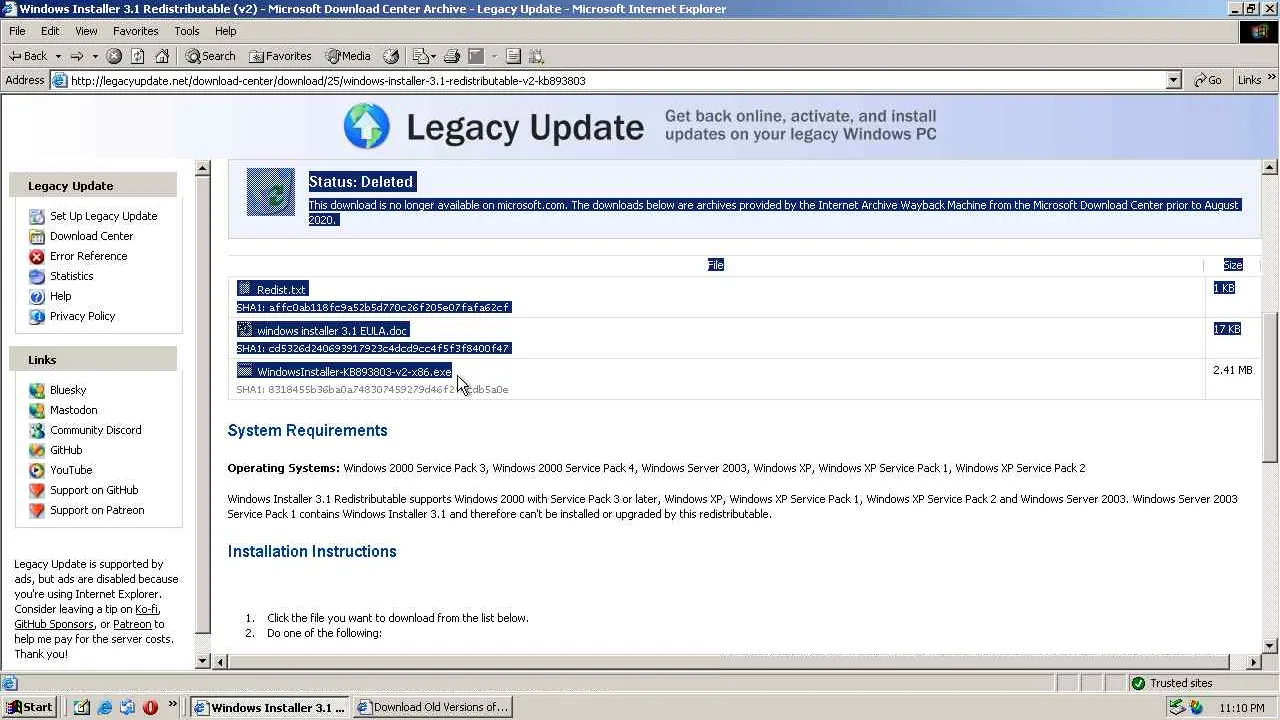This screenshot has width=1280, height=720.
Task: Follow the Ko-fi tip link
Action: point(146,609)
